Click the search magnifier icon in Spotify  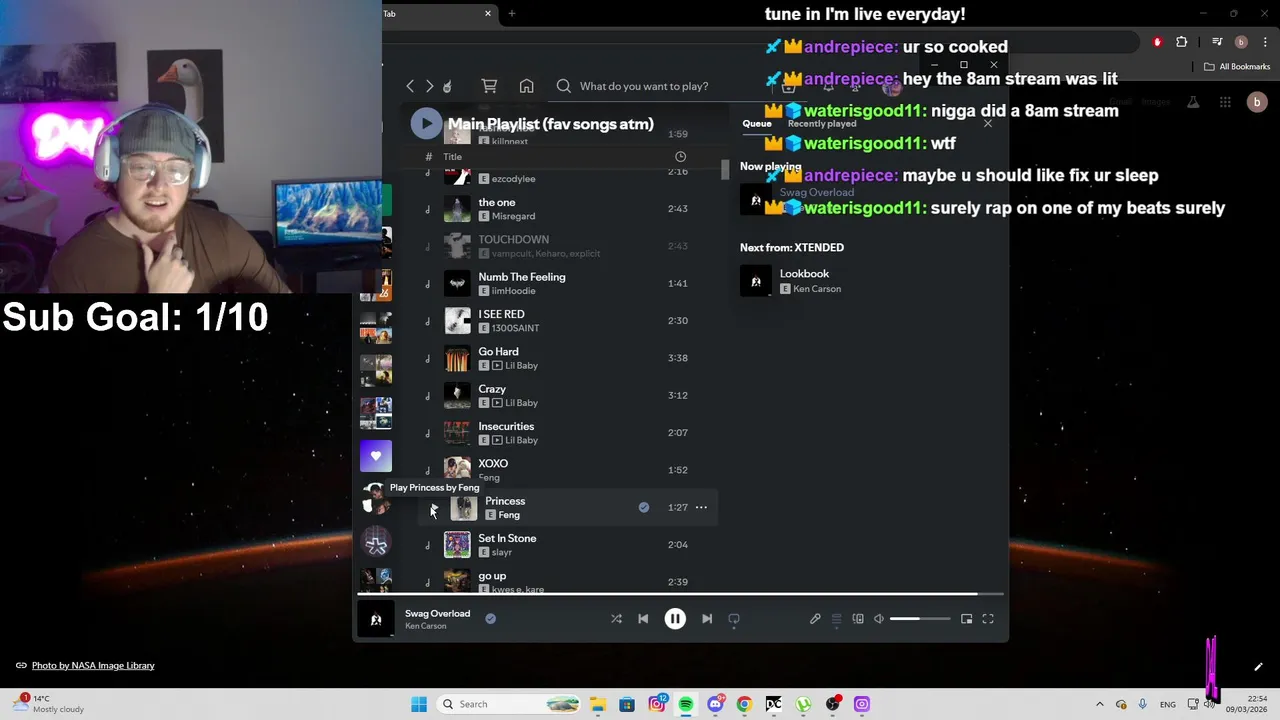click(x=564, y=86)
